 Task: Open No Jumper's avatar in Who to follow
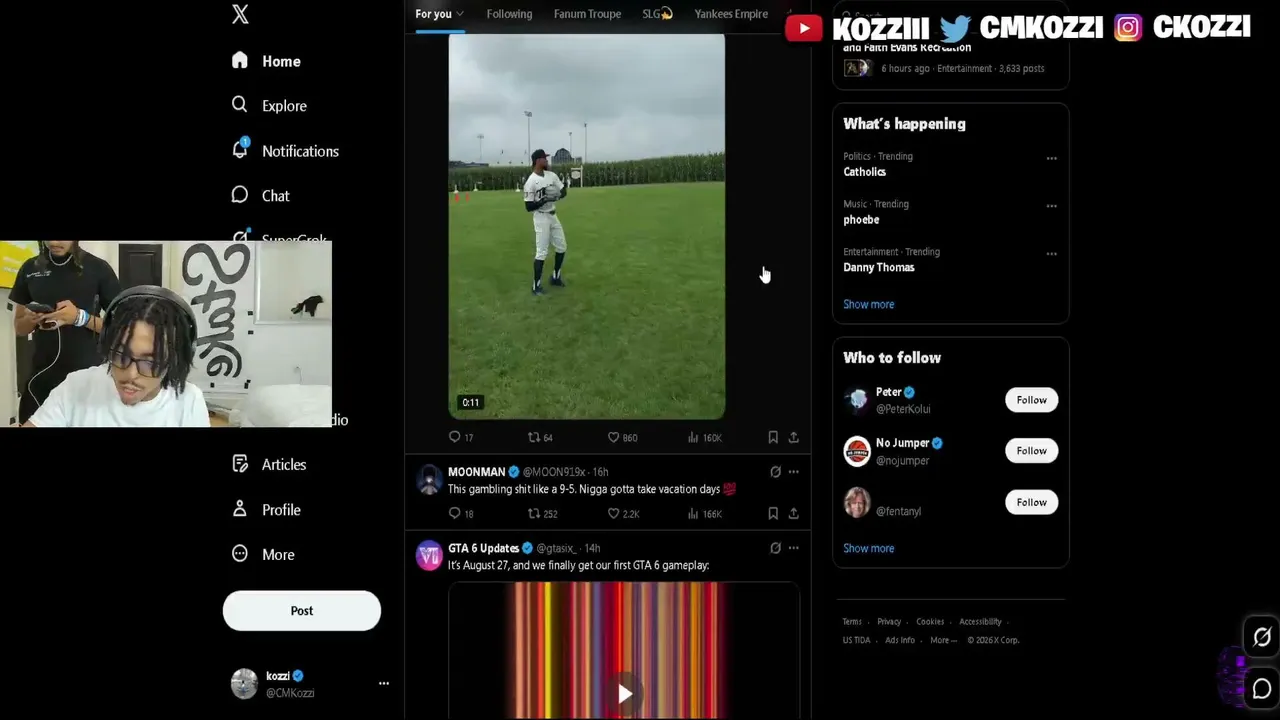click(x=857, y=451)
